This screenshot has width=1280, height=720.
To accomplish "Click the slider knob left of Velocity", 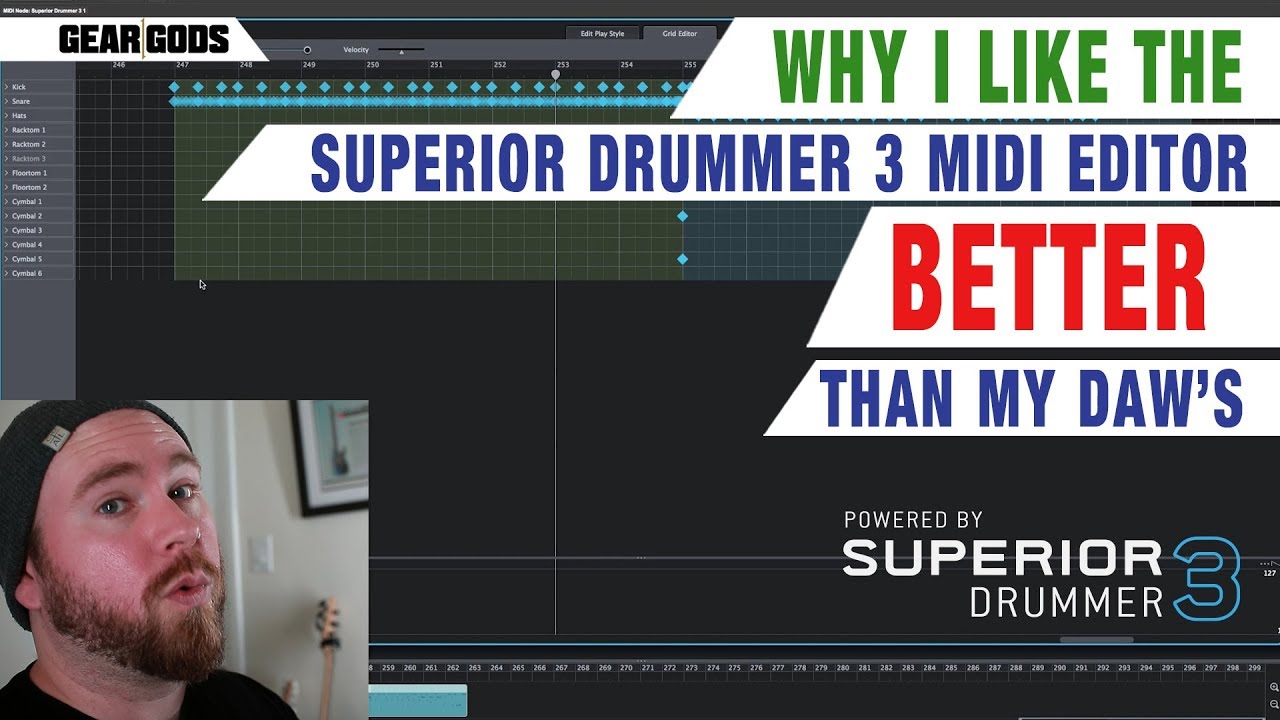I will pyautogui.click(x=307, y=50).
